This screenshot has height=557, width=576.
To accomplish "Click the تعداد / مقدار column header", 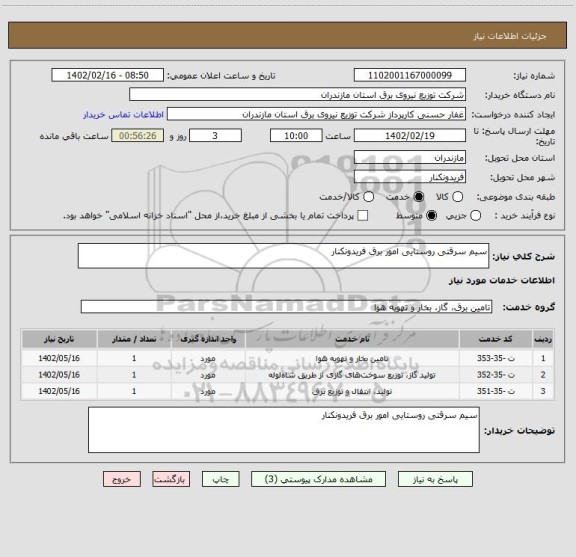I will [134, 339].
